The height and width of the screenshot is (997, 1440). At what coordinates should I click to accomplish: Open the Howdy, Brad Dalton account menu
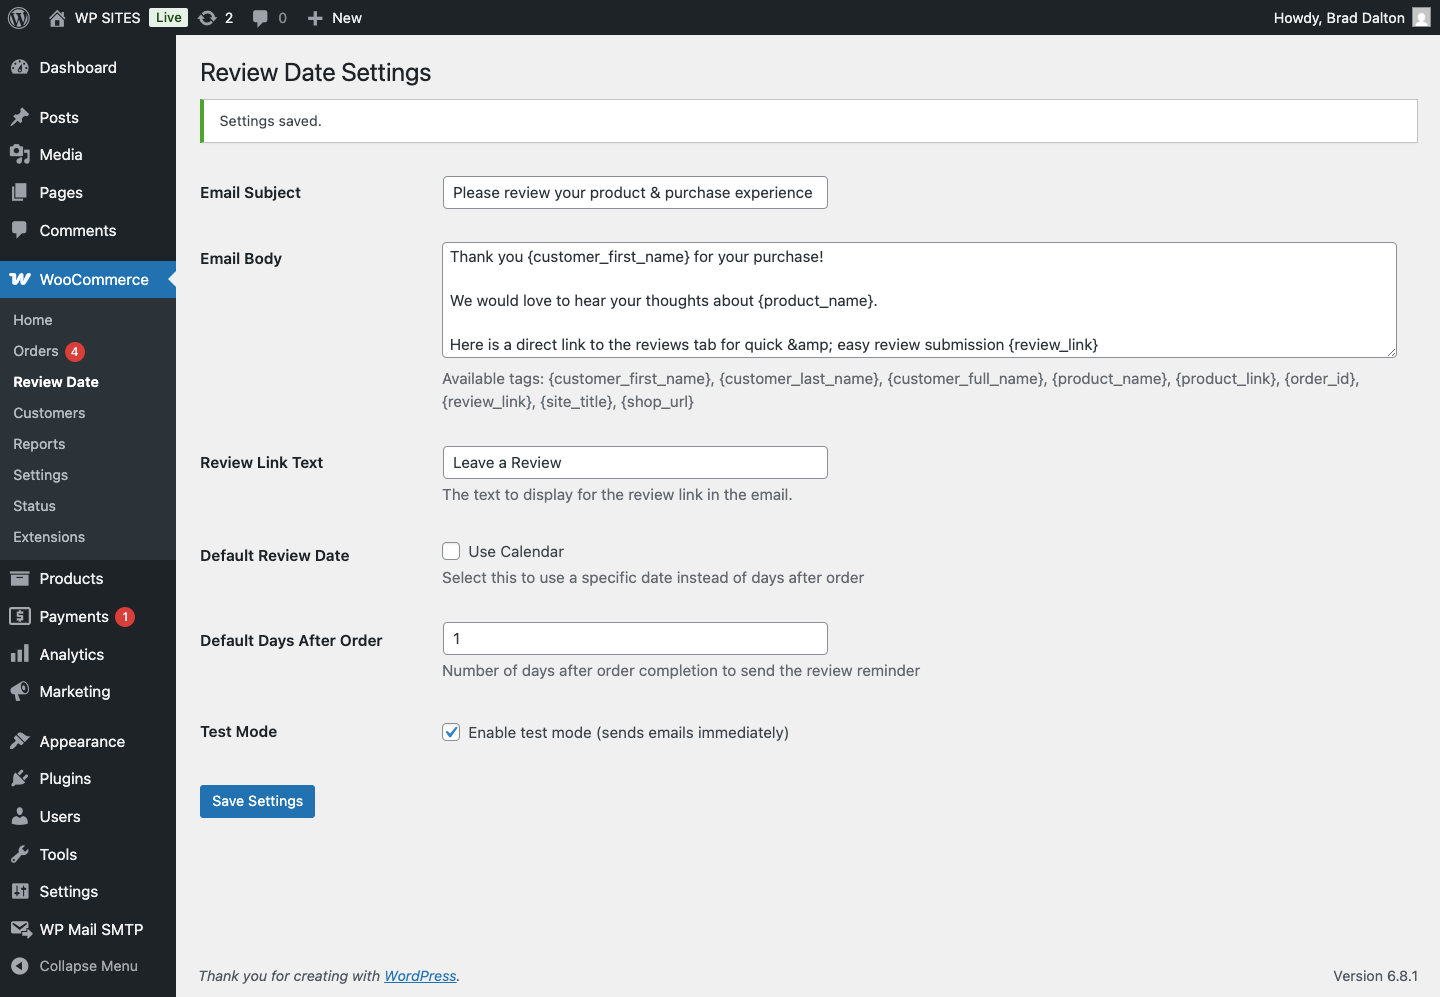point(1338,18)
